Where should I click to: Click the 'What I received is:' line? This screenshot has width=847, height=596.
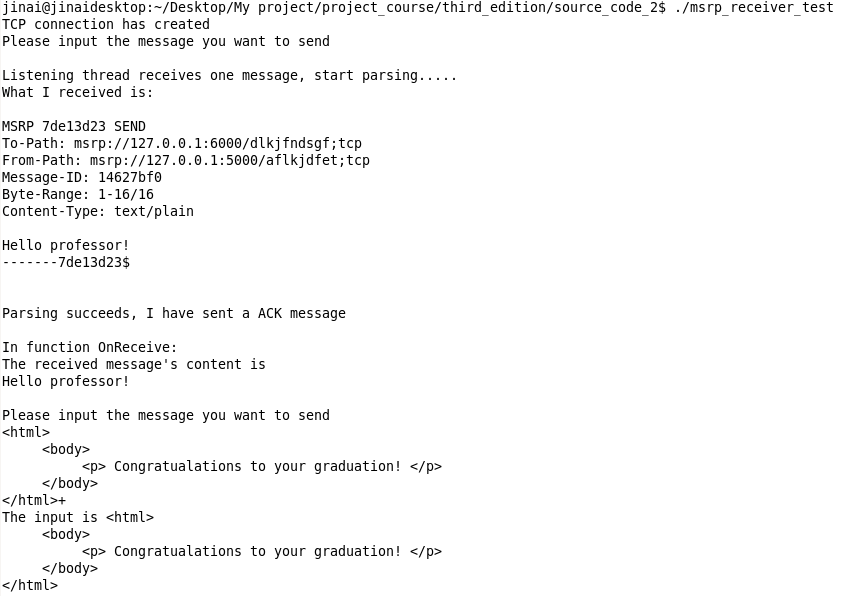[78, 92]
